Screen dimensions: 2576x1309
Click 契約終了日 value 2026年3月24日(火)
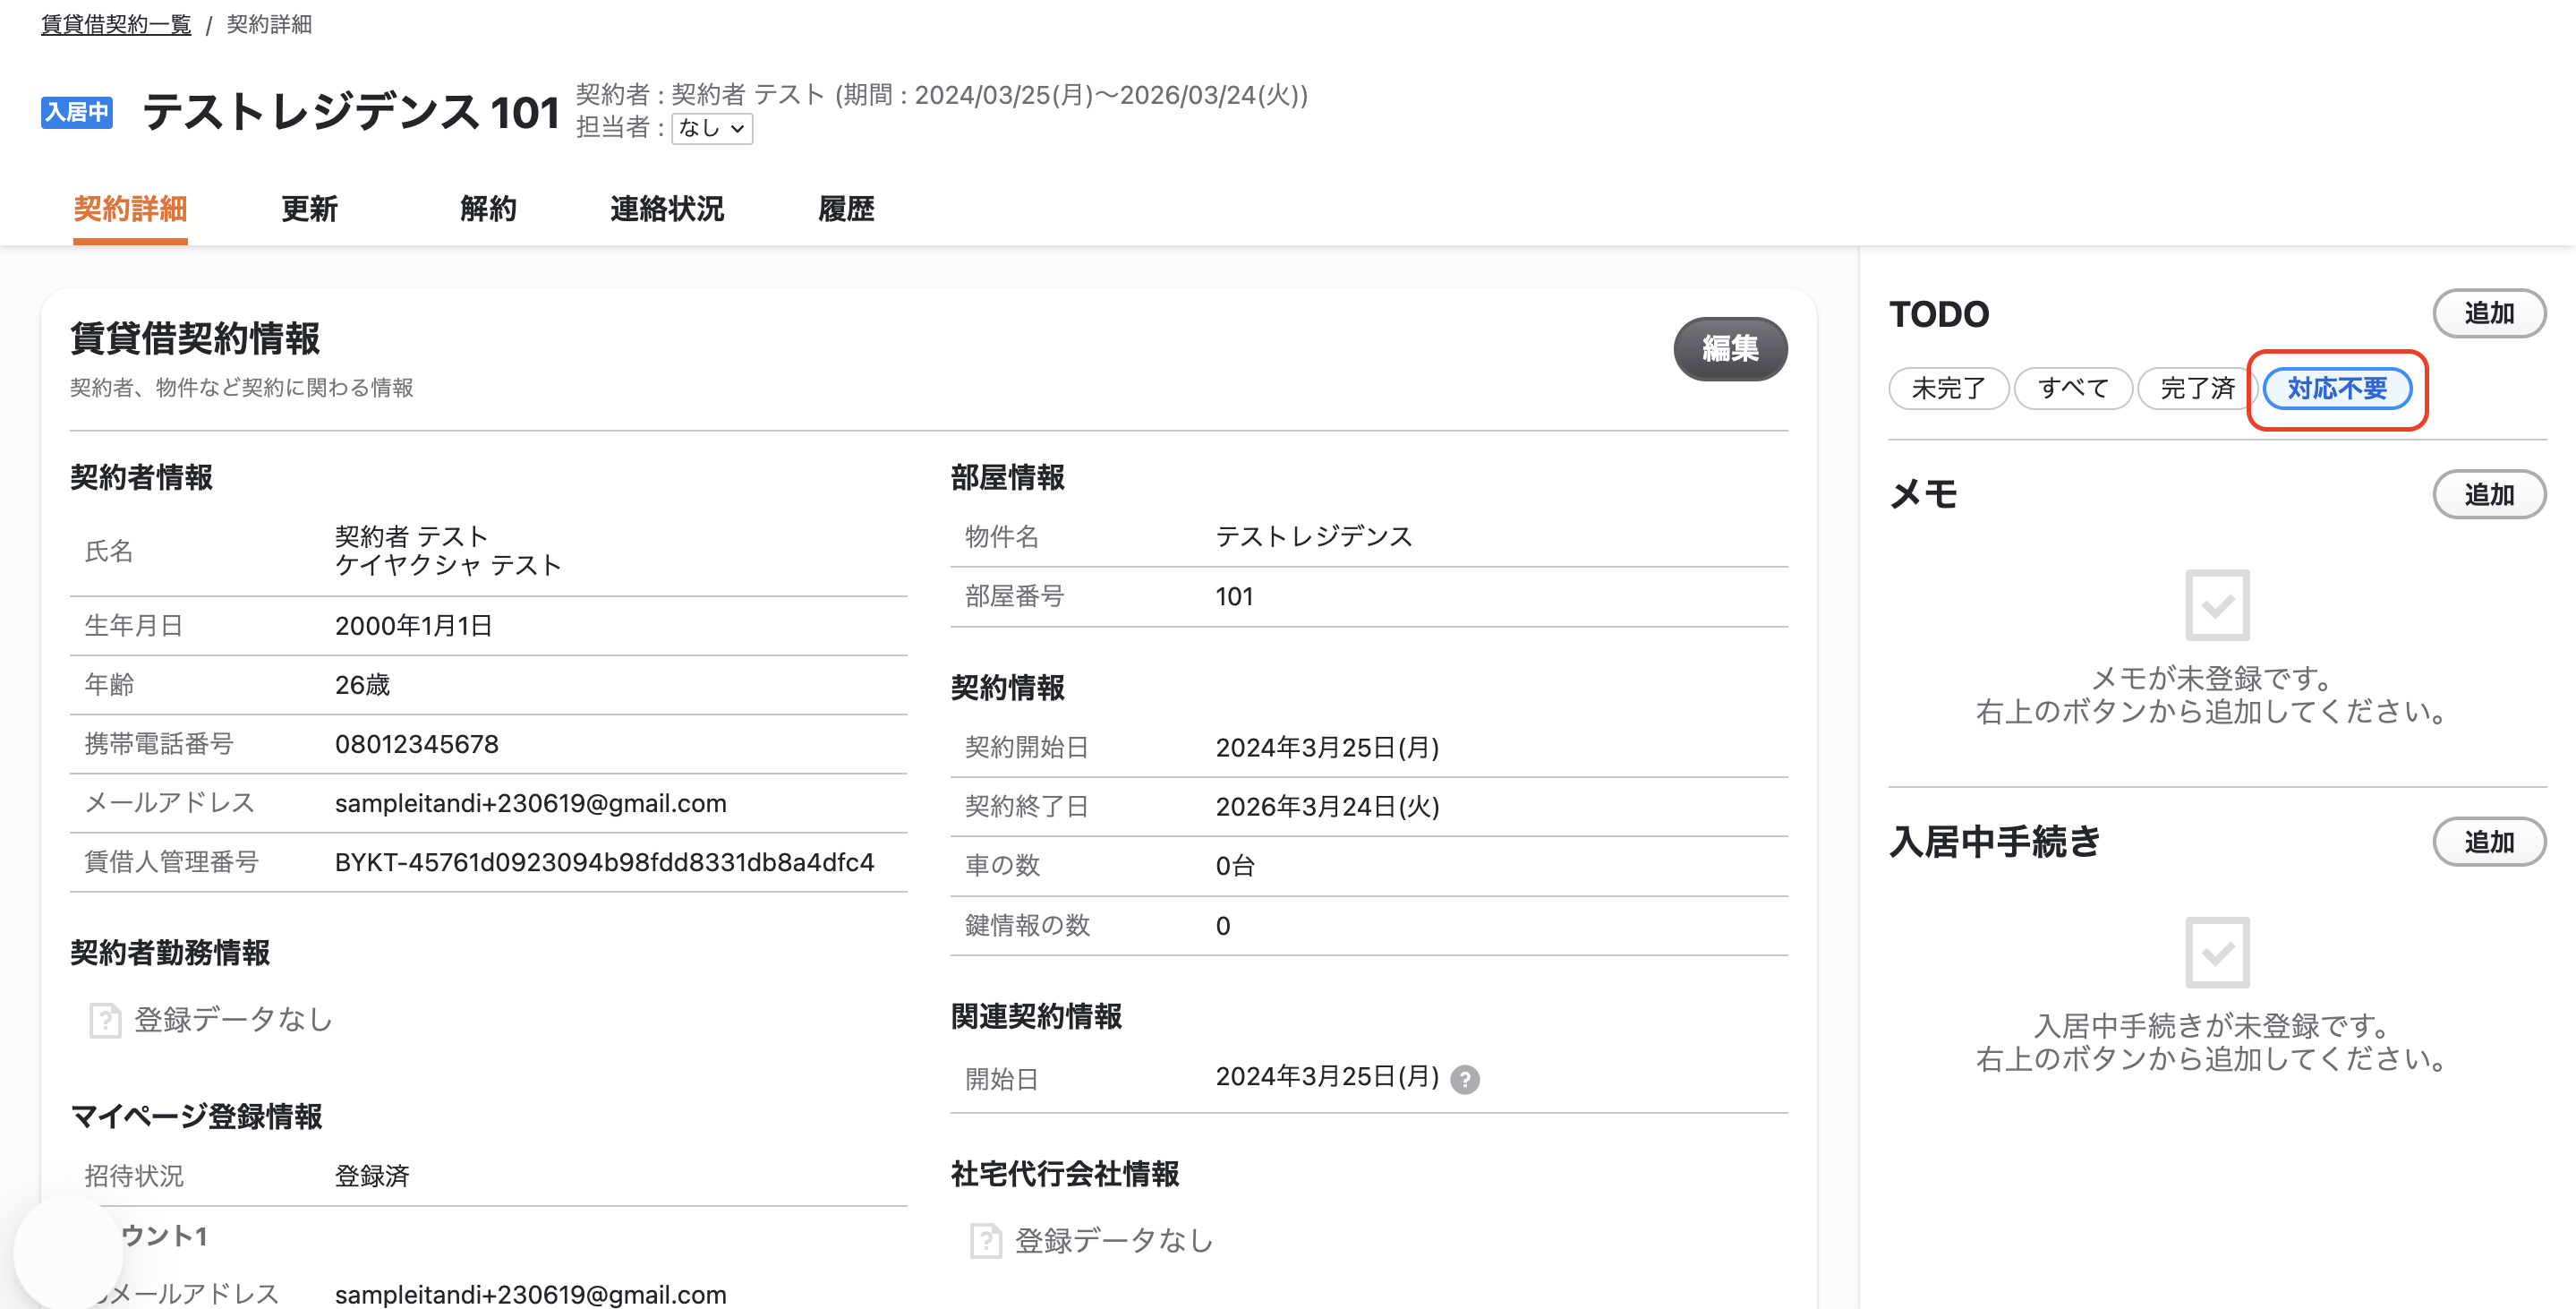[1327, 807]
